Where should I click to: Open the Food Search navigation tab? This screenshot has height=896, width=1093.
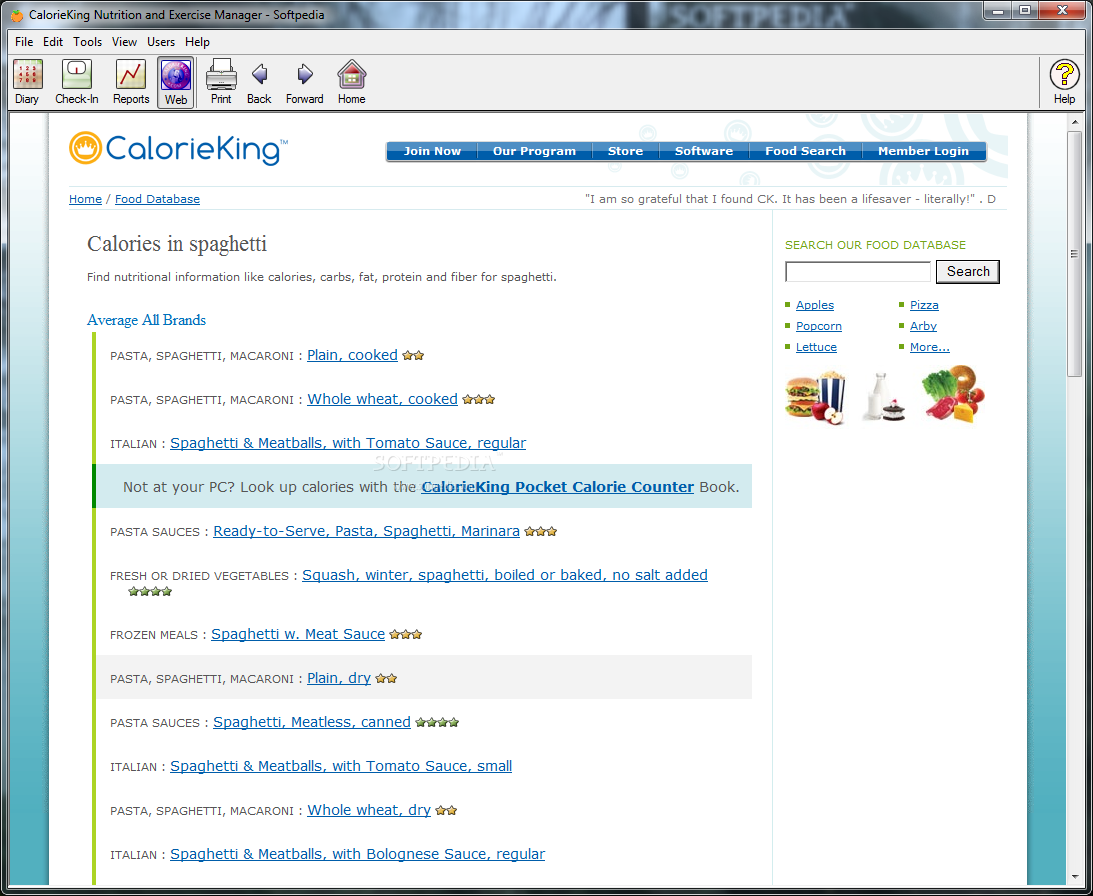[x=805, y=151]
